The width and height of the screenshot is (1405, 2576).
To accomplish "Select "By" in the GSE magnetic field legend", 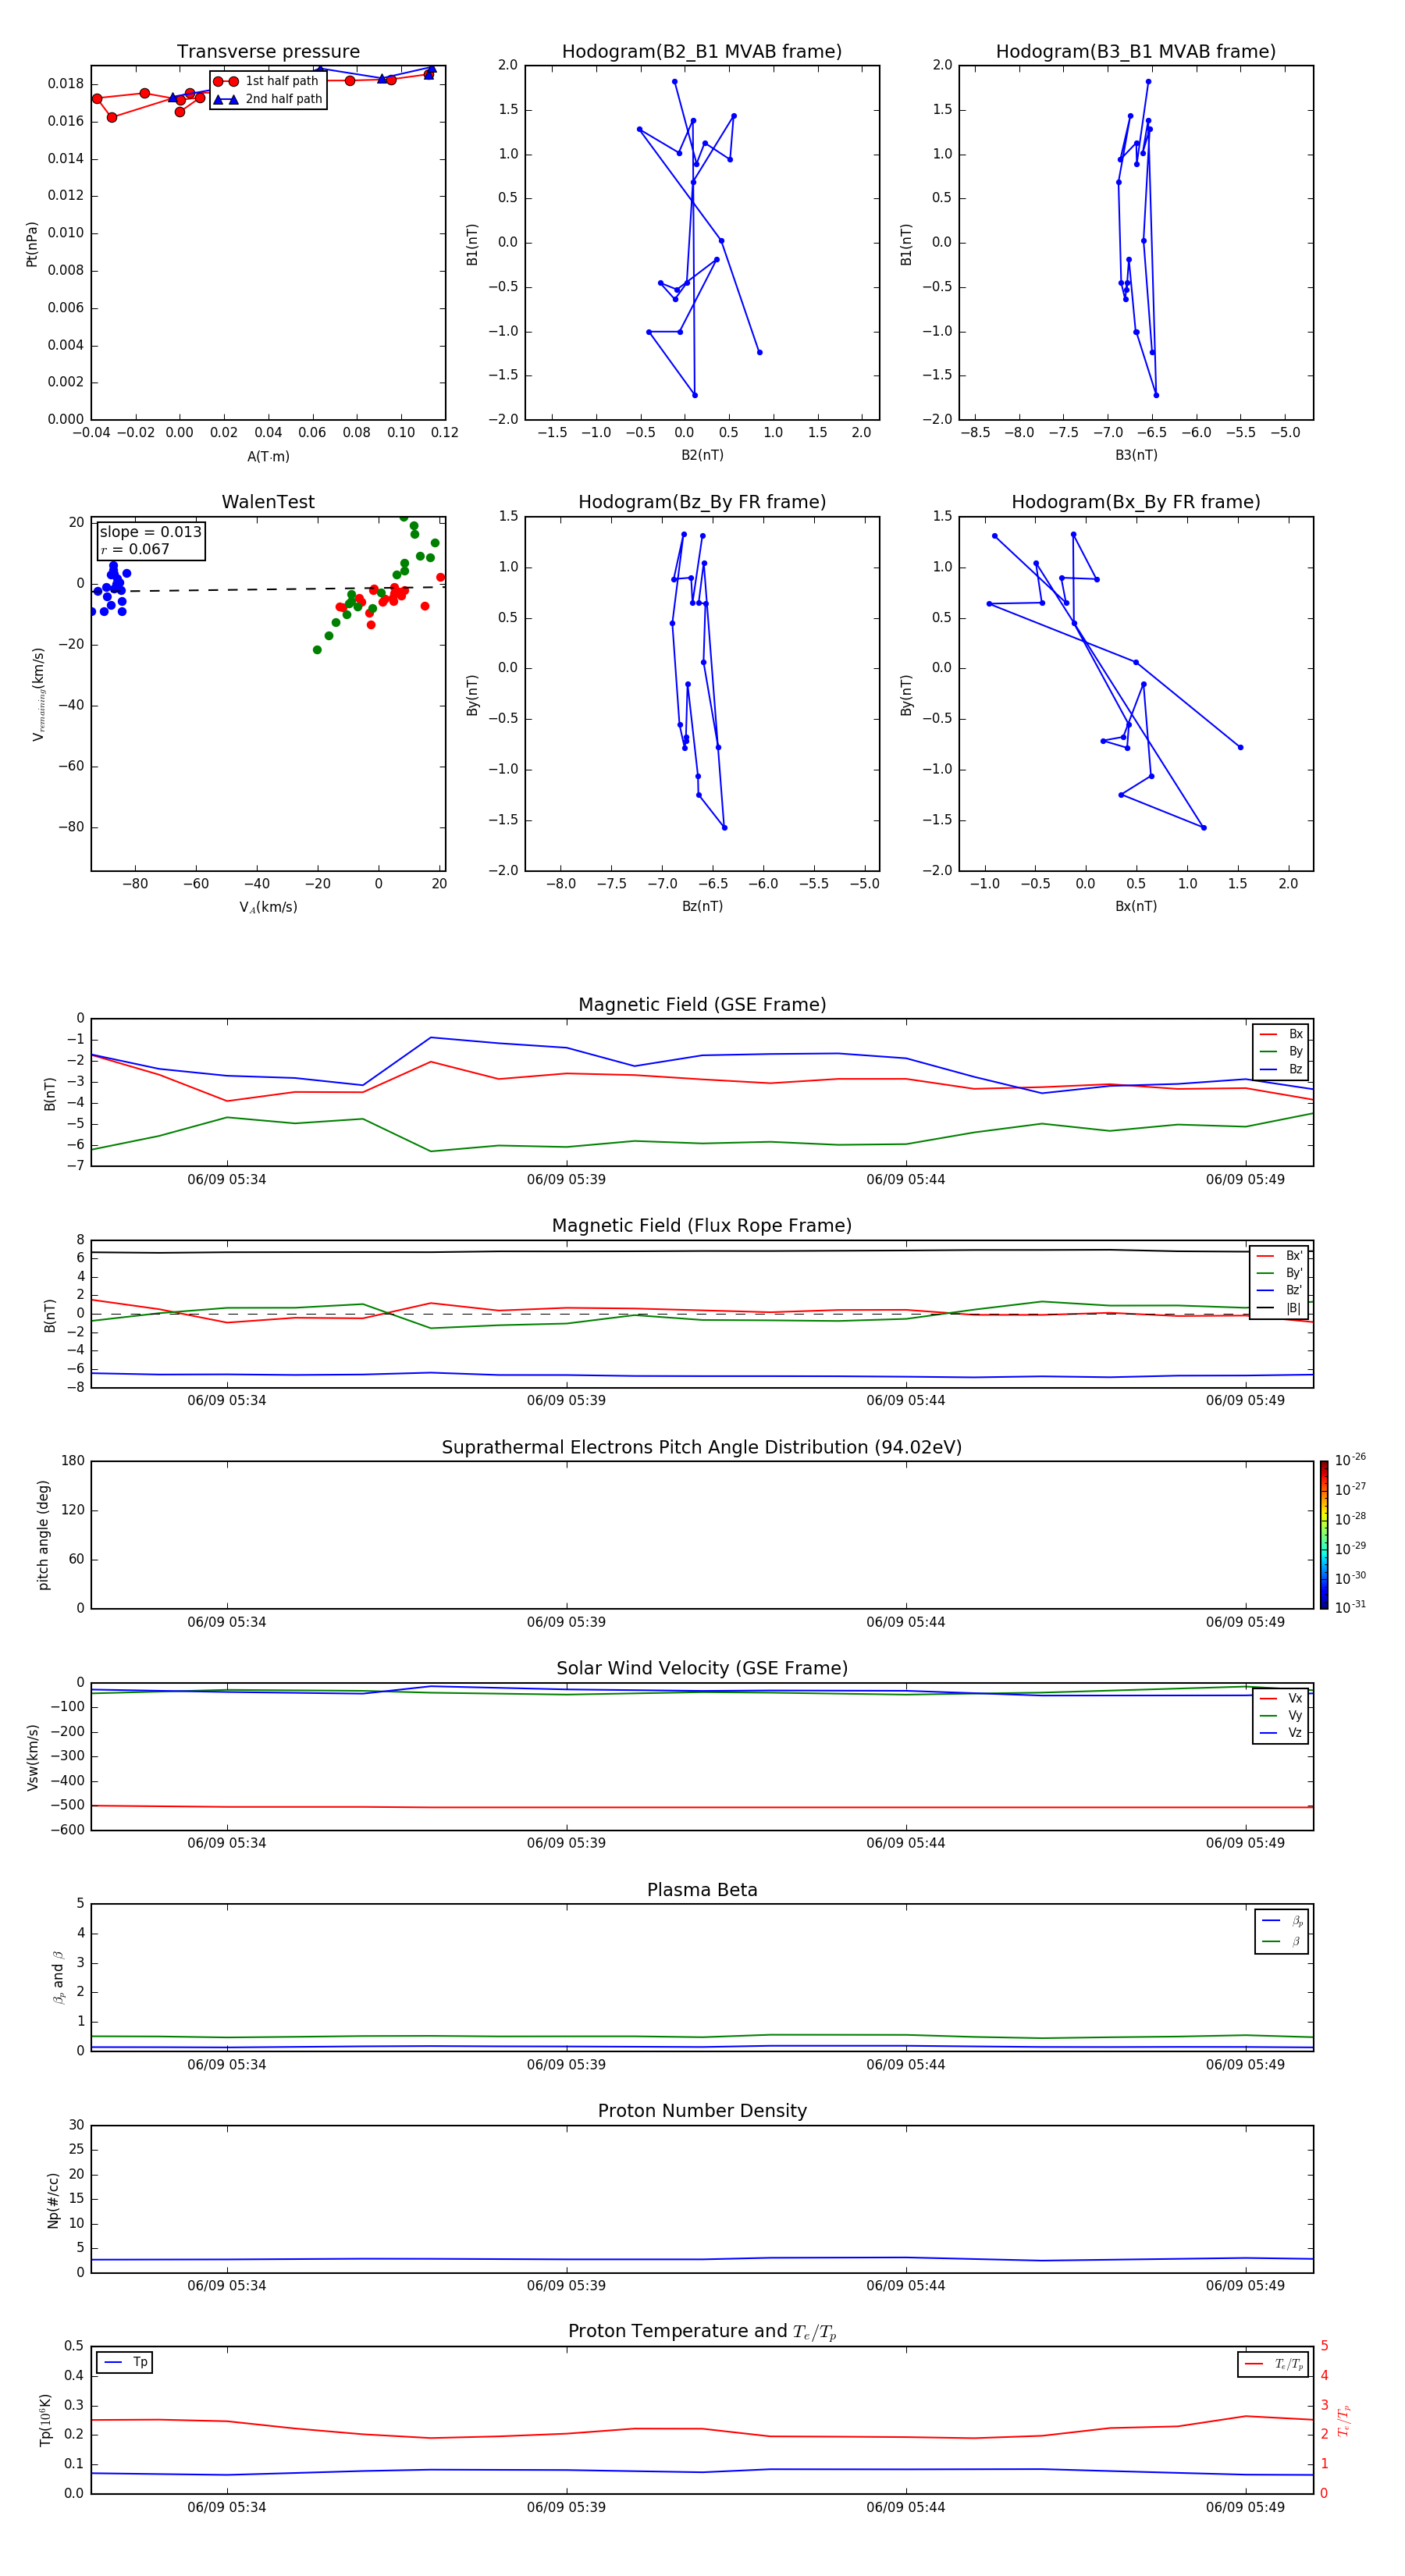I will point(1282,1051).
